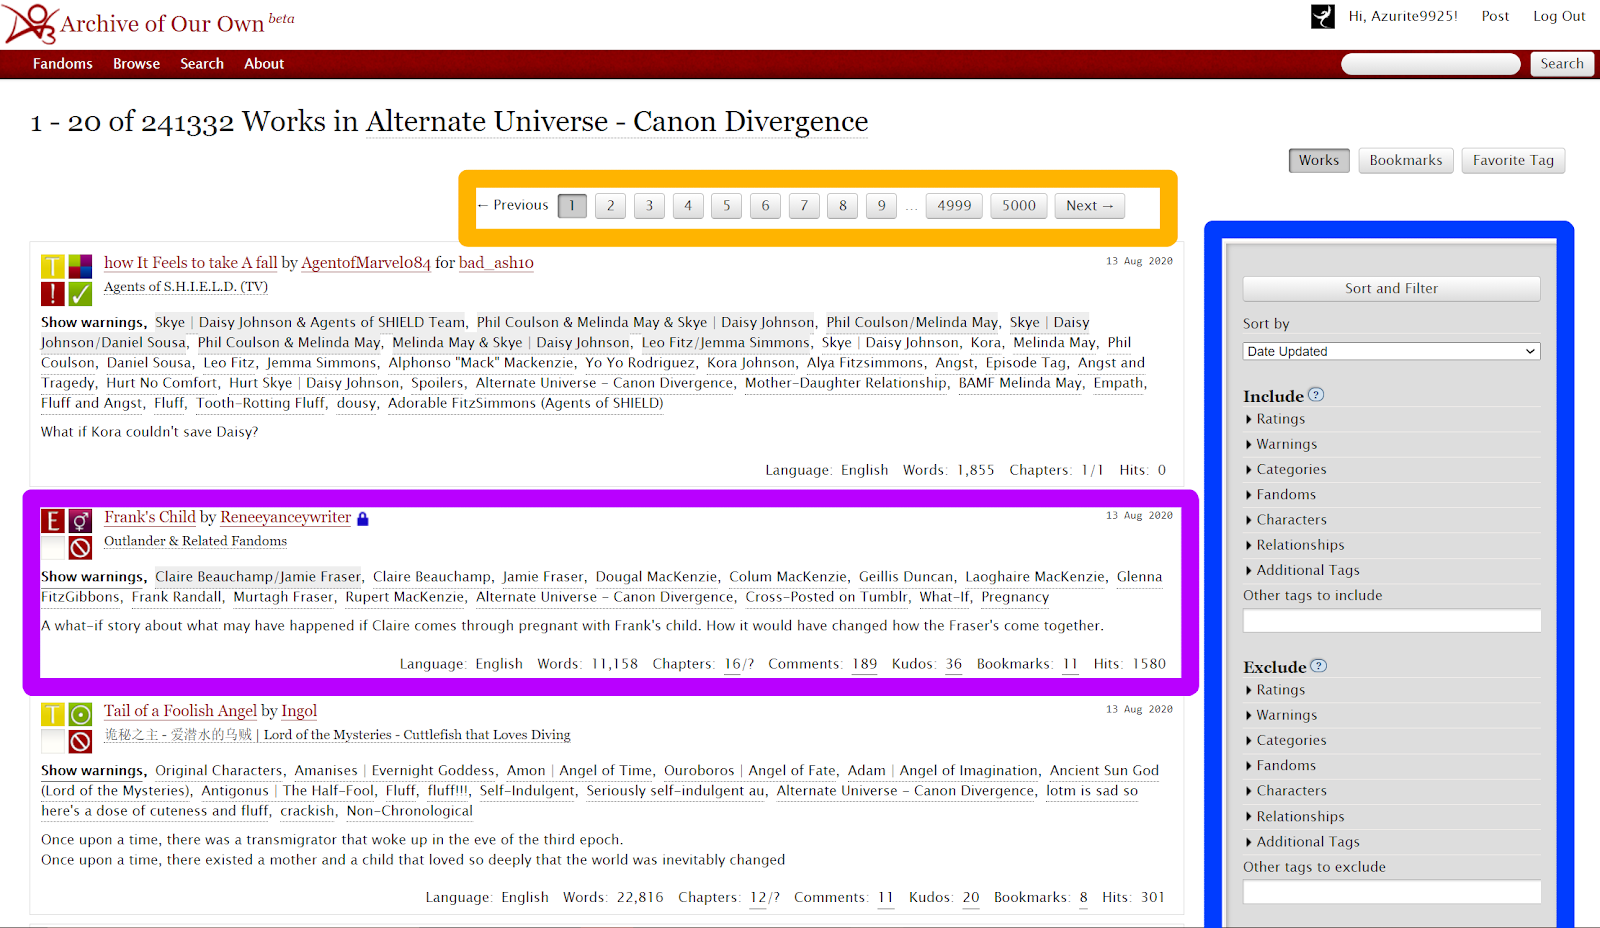This screenshot has height=928, width=1600.
Task: Expand Warnings under Exclude
Action: pos(1281,715)
